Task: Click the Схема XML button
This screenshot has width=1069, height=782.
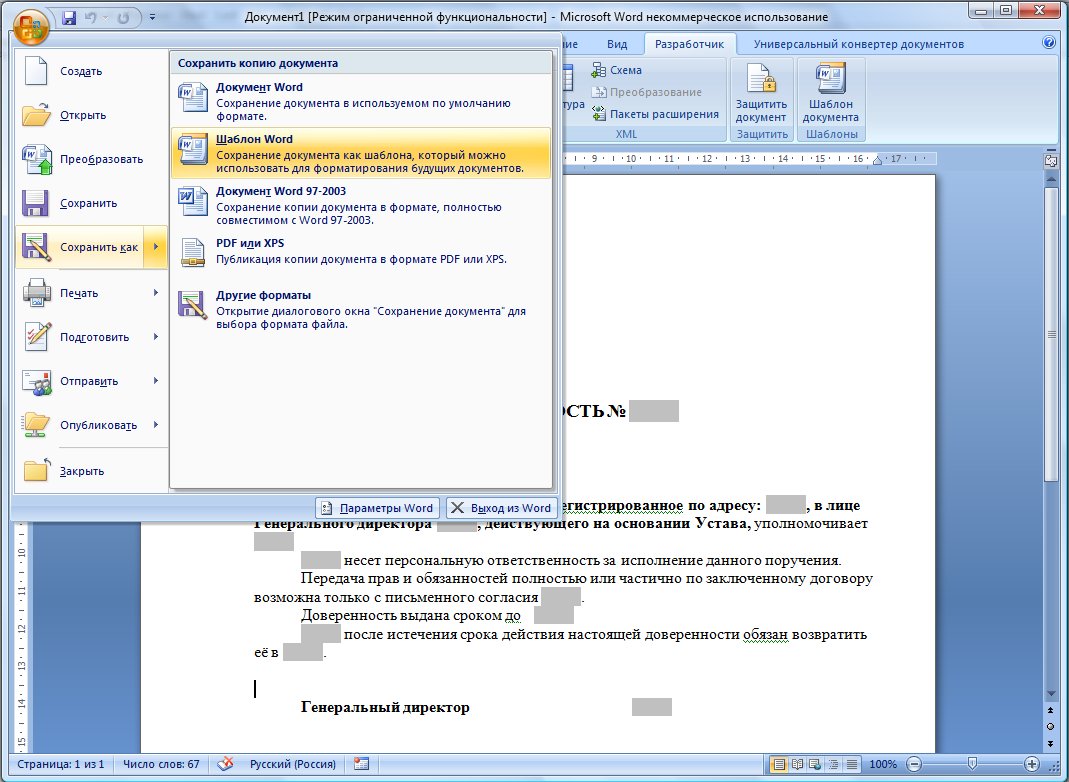Action: (x=617, y=70)
